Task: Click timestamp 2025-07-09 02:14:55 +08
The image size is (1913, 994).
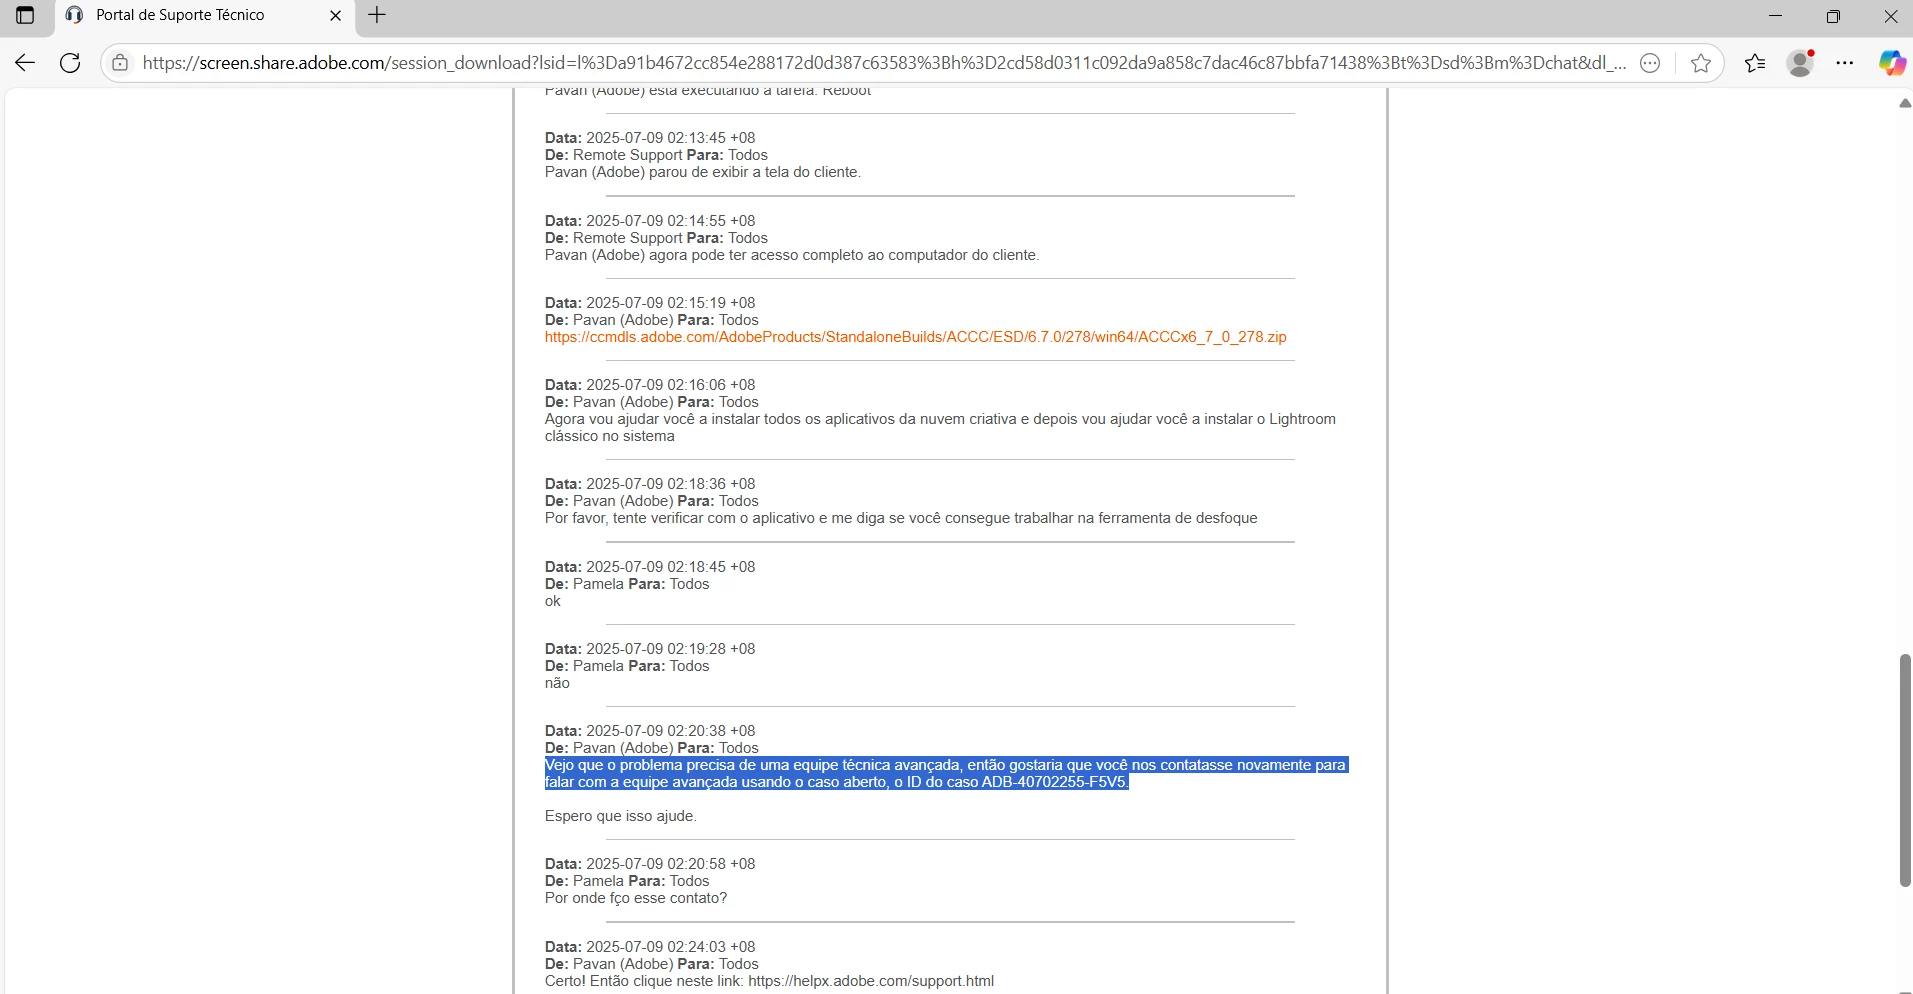Action: tap(670, 221)
